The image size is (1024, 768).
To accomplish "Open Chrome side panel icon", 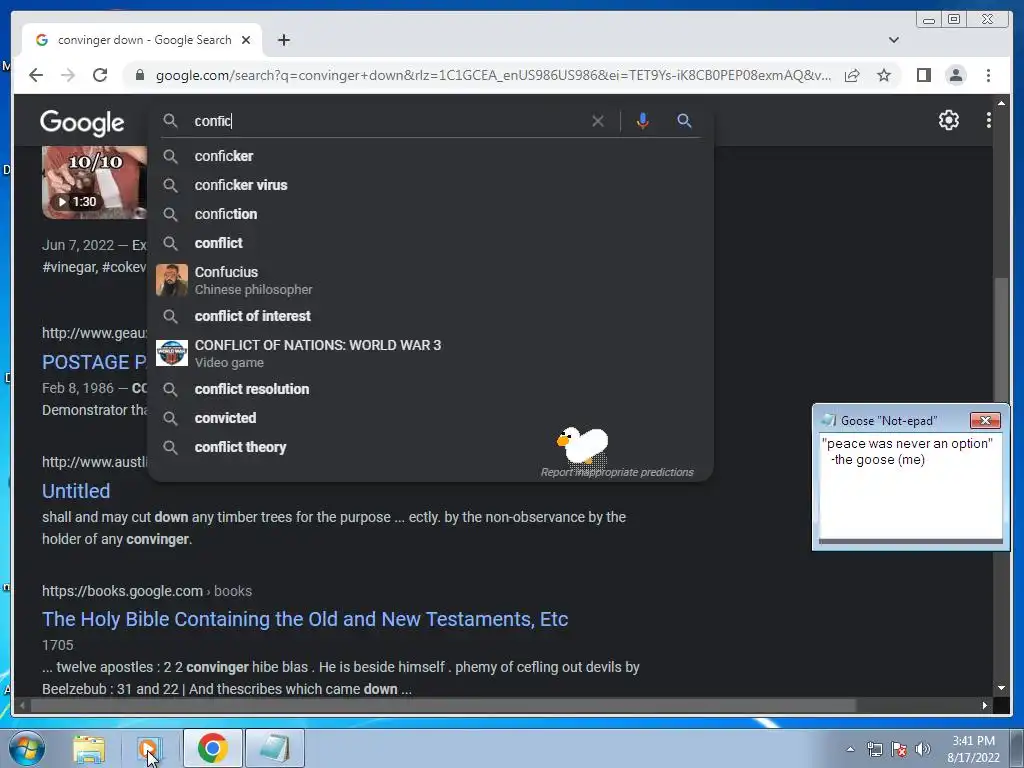I will pos(923,75).
